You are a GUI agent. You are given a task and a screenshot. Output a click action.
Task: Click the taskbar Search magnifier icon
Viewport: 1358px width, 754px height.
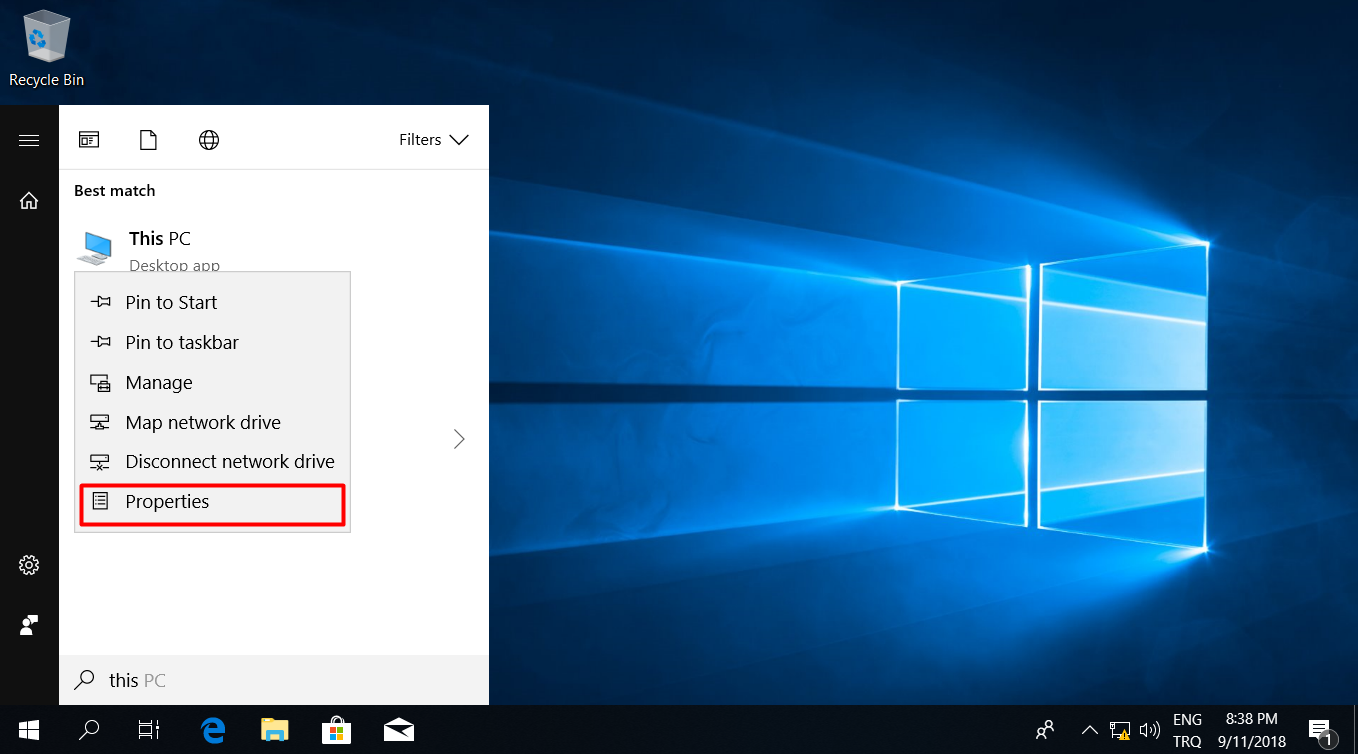[x=89, y=730]
